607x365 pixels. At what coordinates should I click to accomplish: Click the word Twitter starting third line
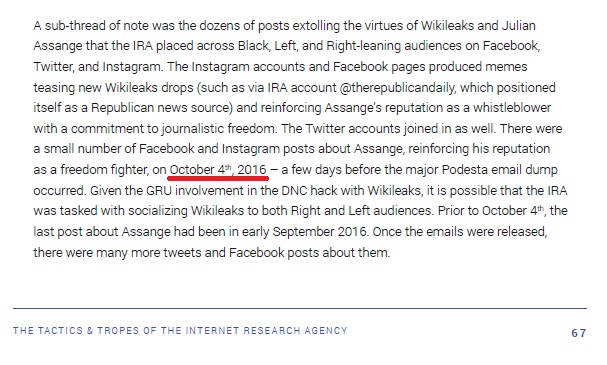(x=52, y=67)
